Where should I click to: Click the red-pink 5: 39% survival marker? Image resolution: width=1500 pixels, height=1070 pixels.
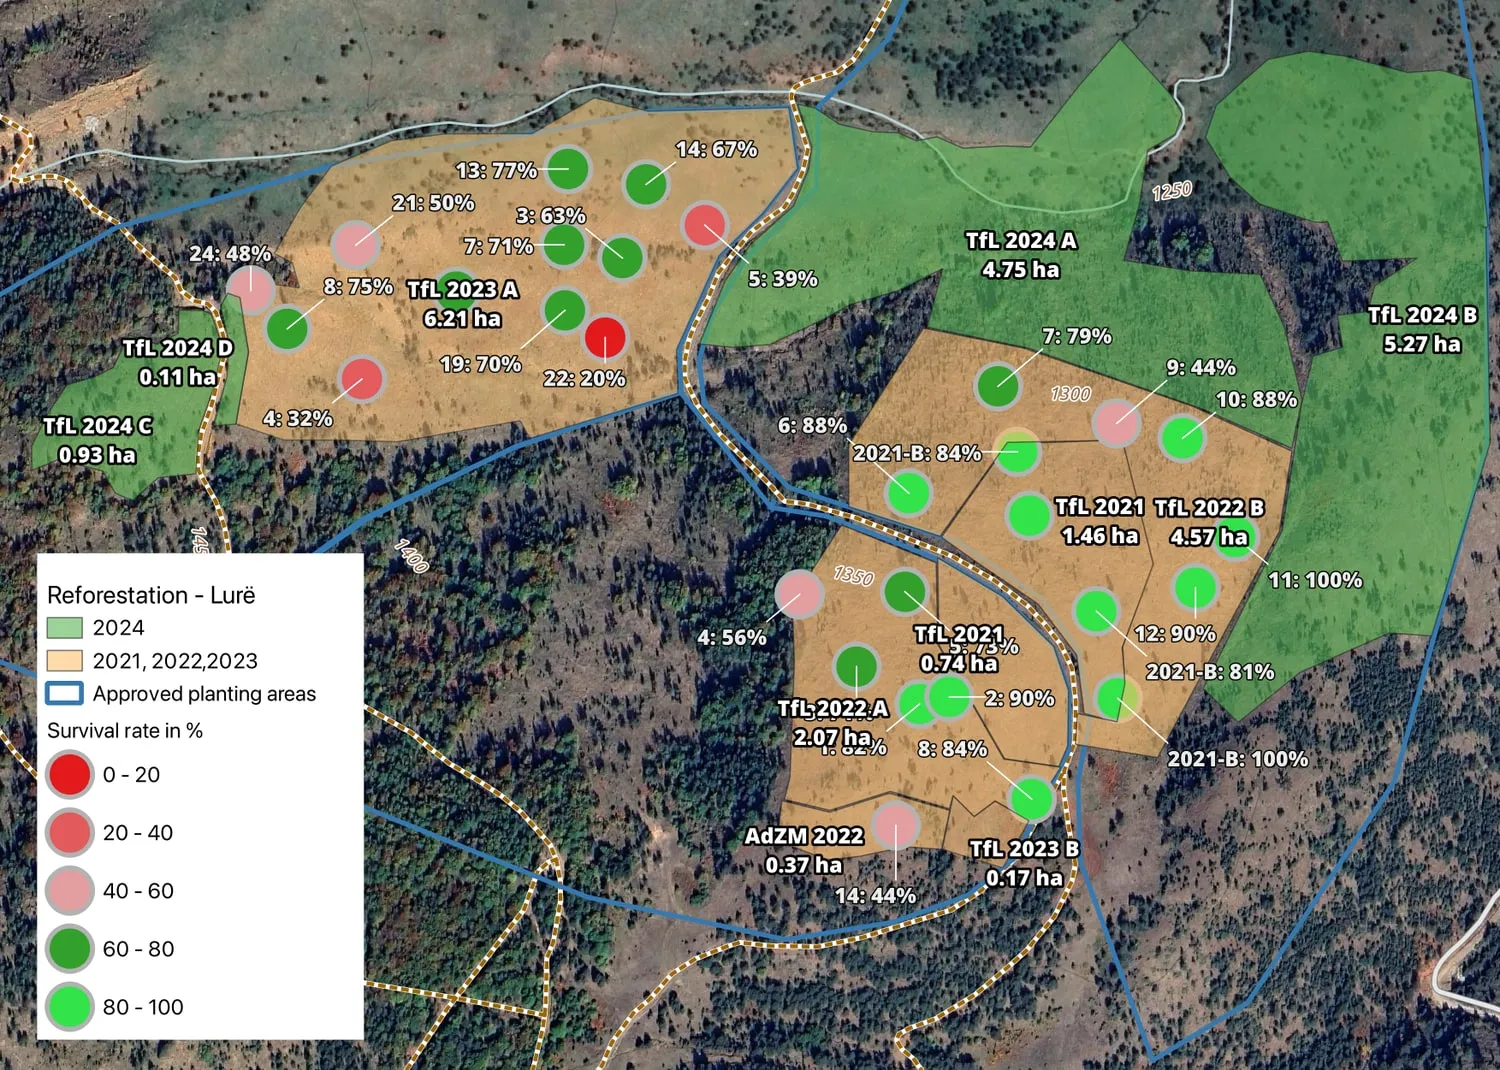pyautogui.click(x=707, y=226)
